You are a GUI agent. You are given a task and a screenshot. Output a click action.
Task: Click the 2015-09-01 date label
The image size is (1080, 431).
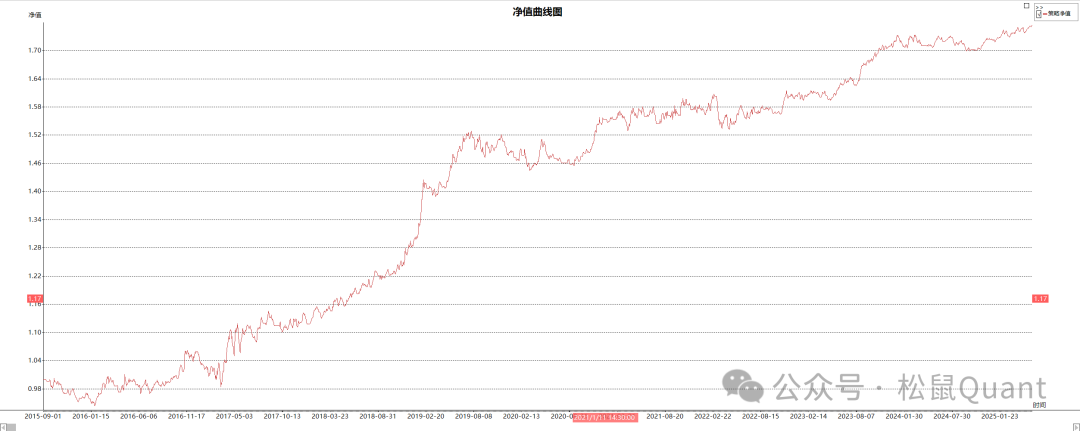pyautogui.click(x=43, y=416)
